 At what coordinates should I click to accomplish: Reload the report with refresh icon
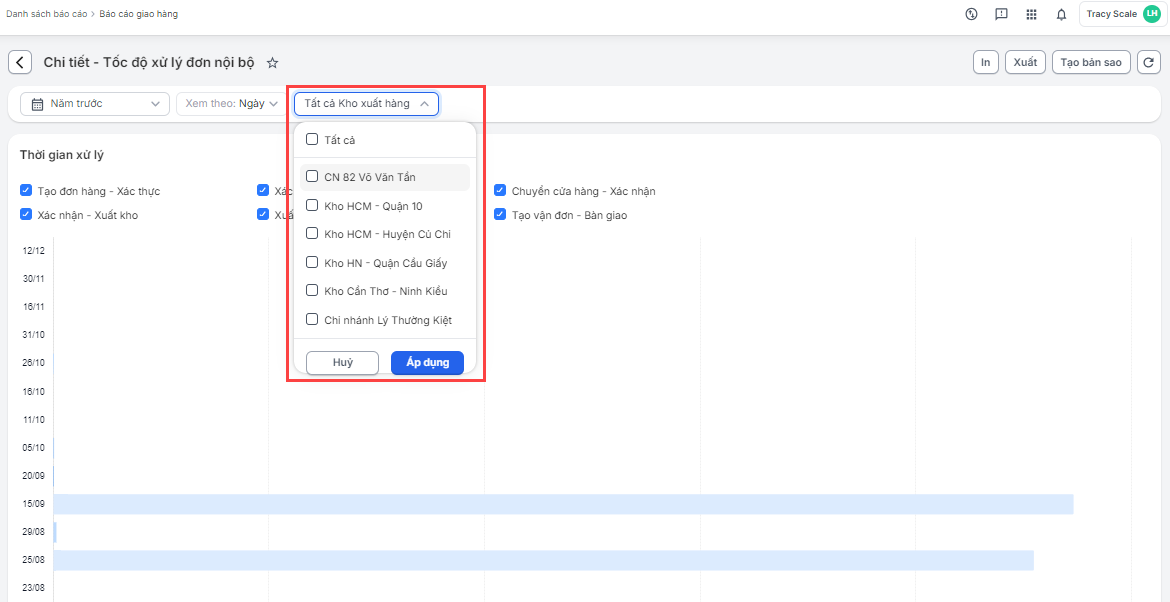[x=1148, y=62]
